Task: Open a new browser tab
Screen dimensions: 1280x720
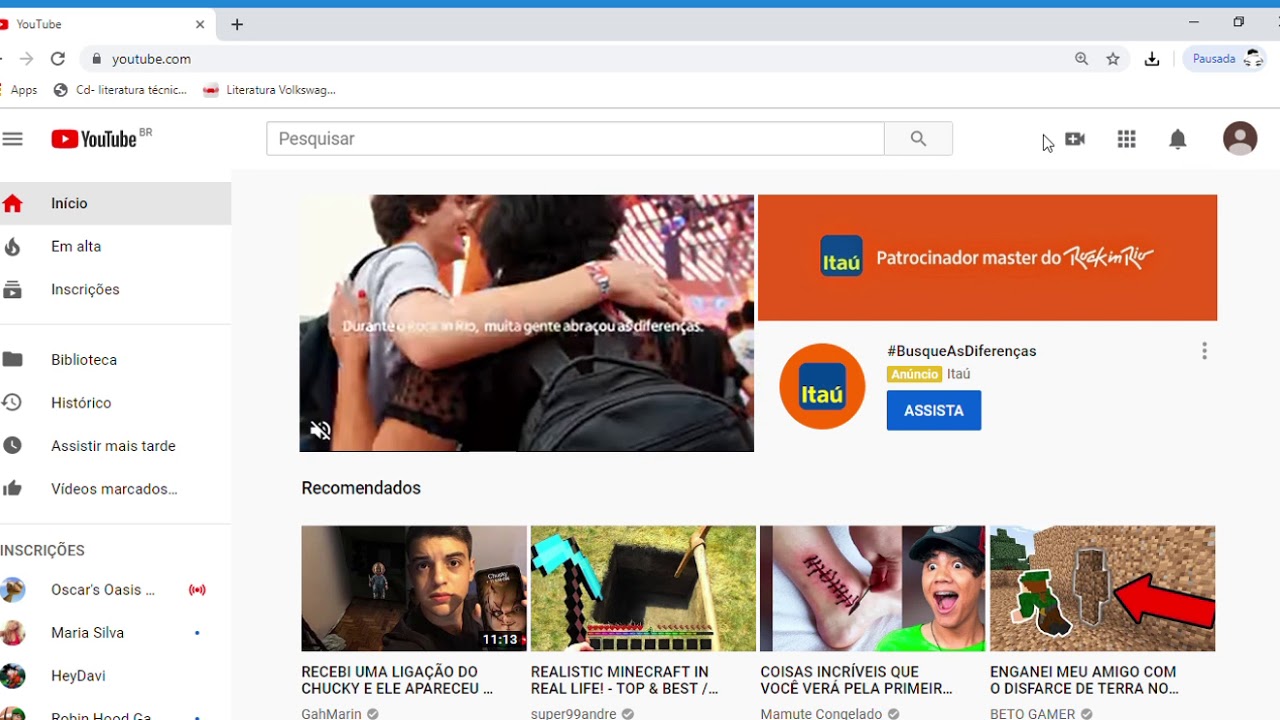Action: (237, 24)
